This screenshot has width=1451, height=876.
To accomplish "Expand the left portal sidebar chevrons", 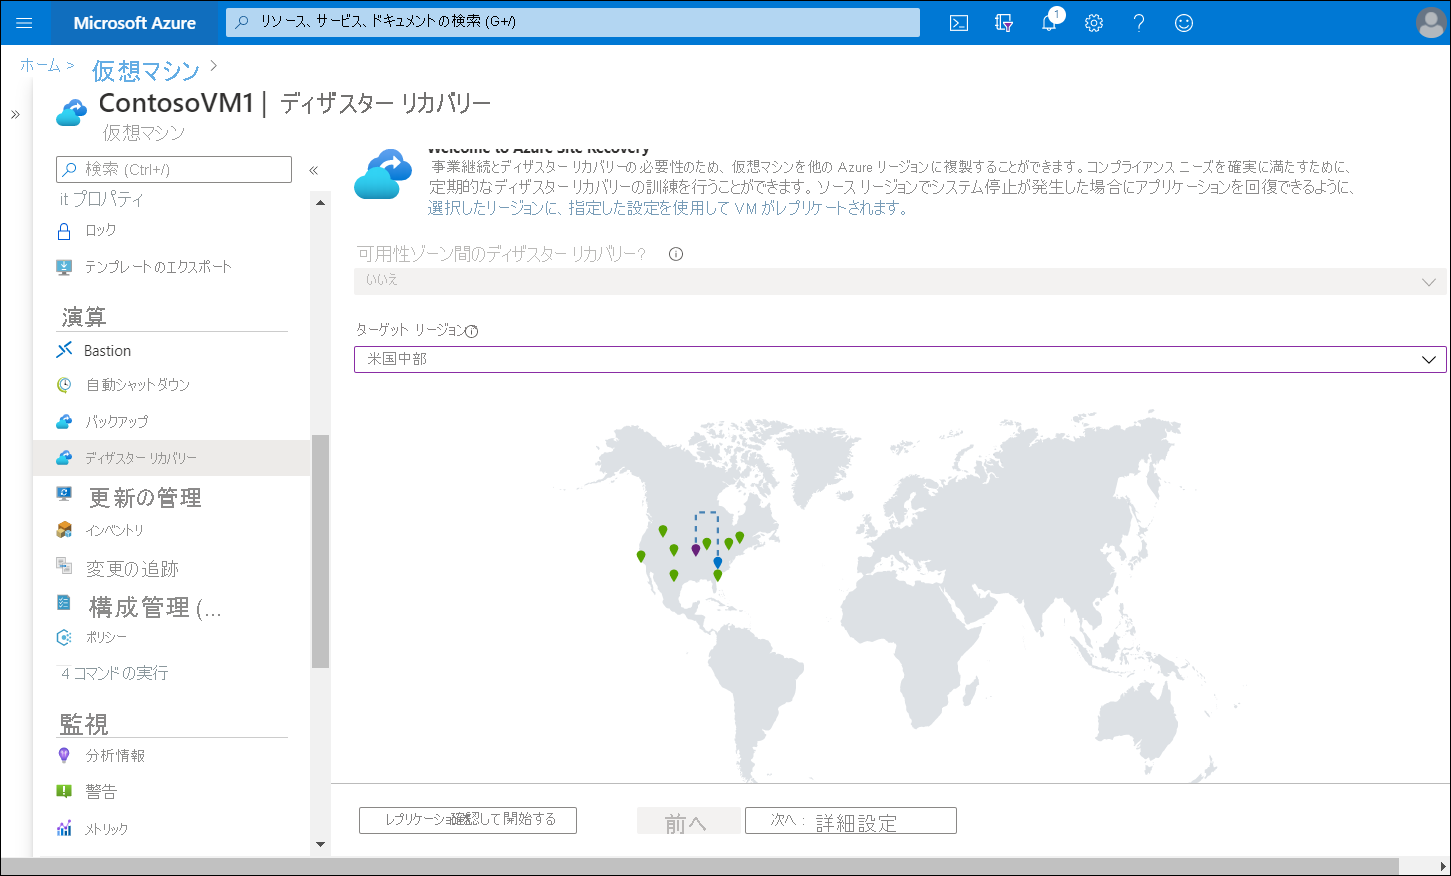I will click(x=15, y=115).
